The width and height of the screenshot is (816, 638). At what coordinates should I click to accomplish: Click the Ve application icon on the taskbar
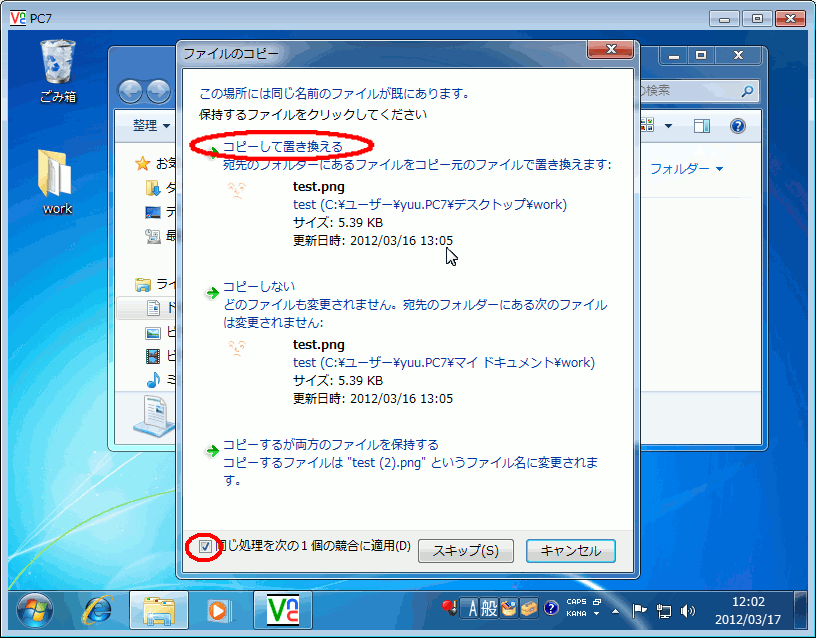pyautogui.click(x=283, y=611)
